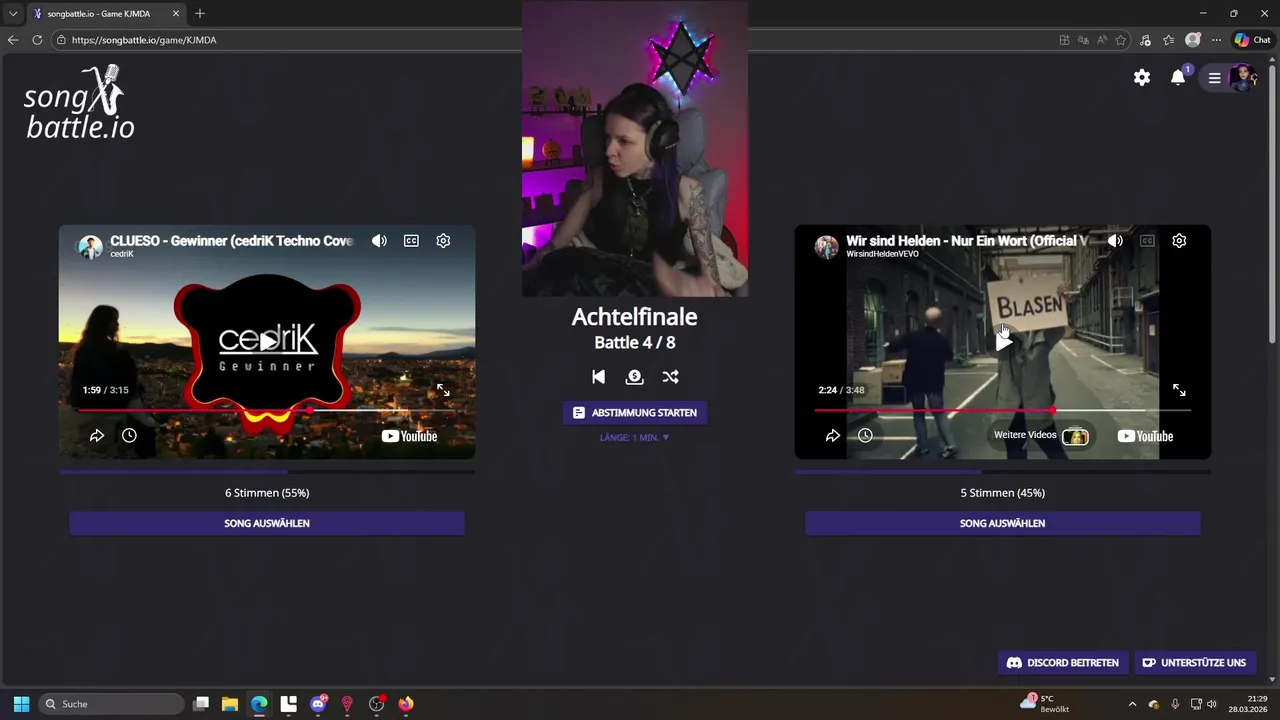Mute the CLUESO video volume
This screenshot has height=720, width=1280.
pyautogui.click(x=379, y=241)
